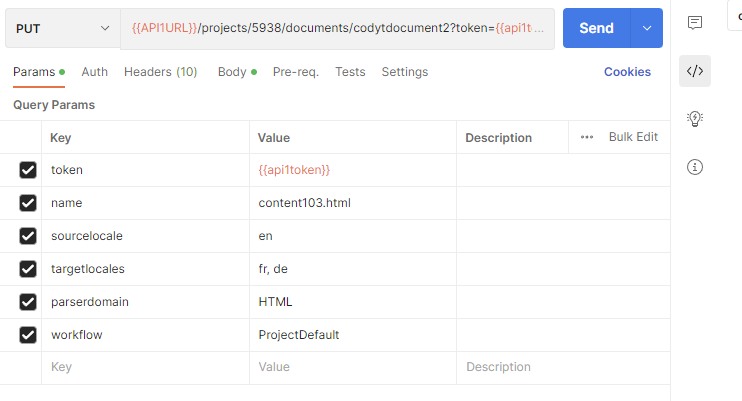Click Bulk Edit for query params

tap(633, 137)
